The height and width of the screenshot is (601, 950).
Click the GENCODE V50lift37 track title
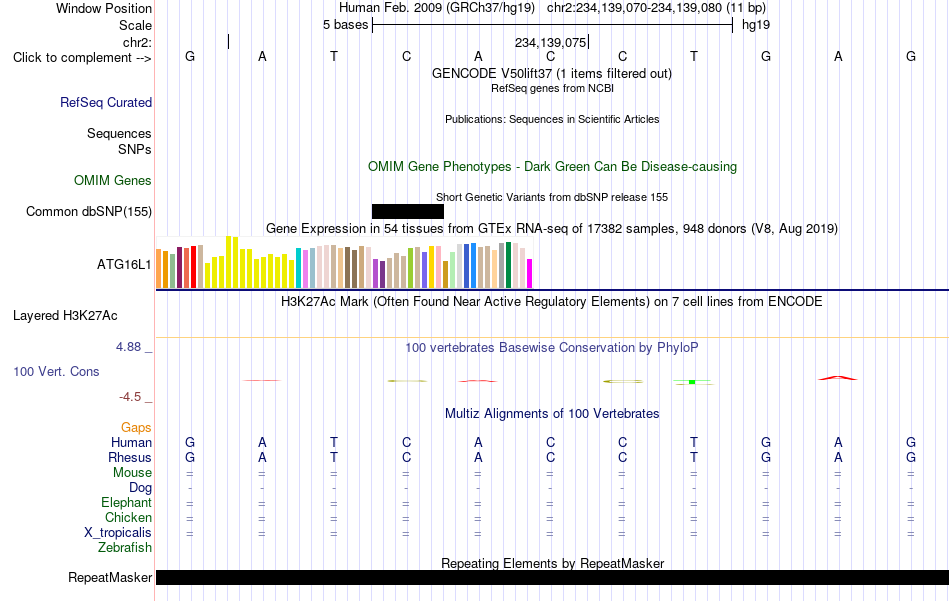551,73
